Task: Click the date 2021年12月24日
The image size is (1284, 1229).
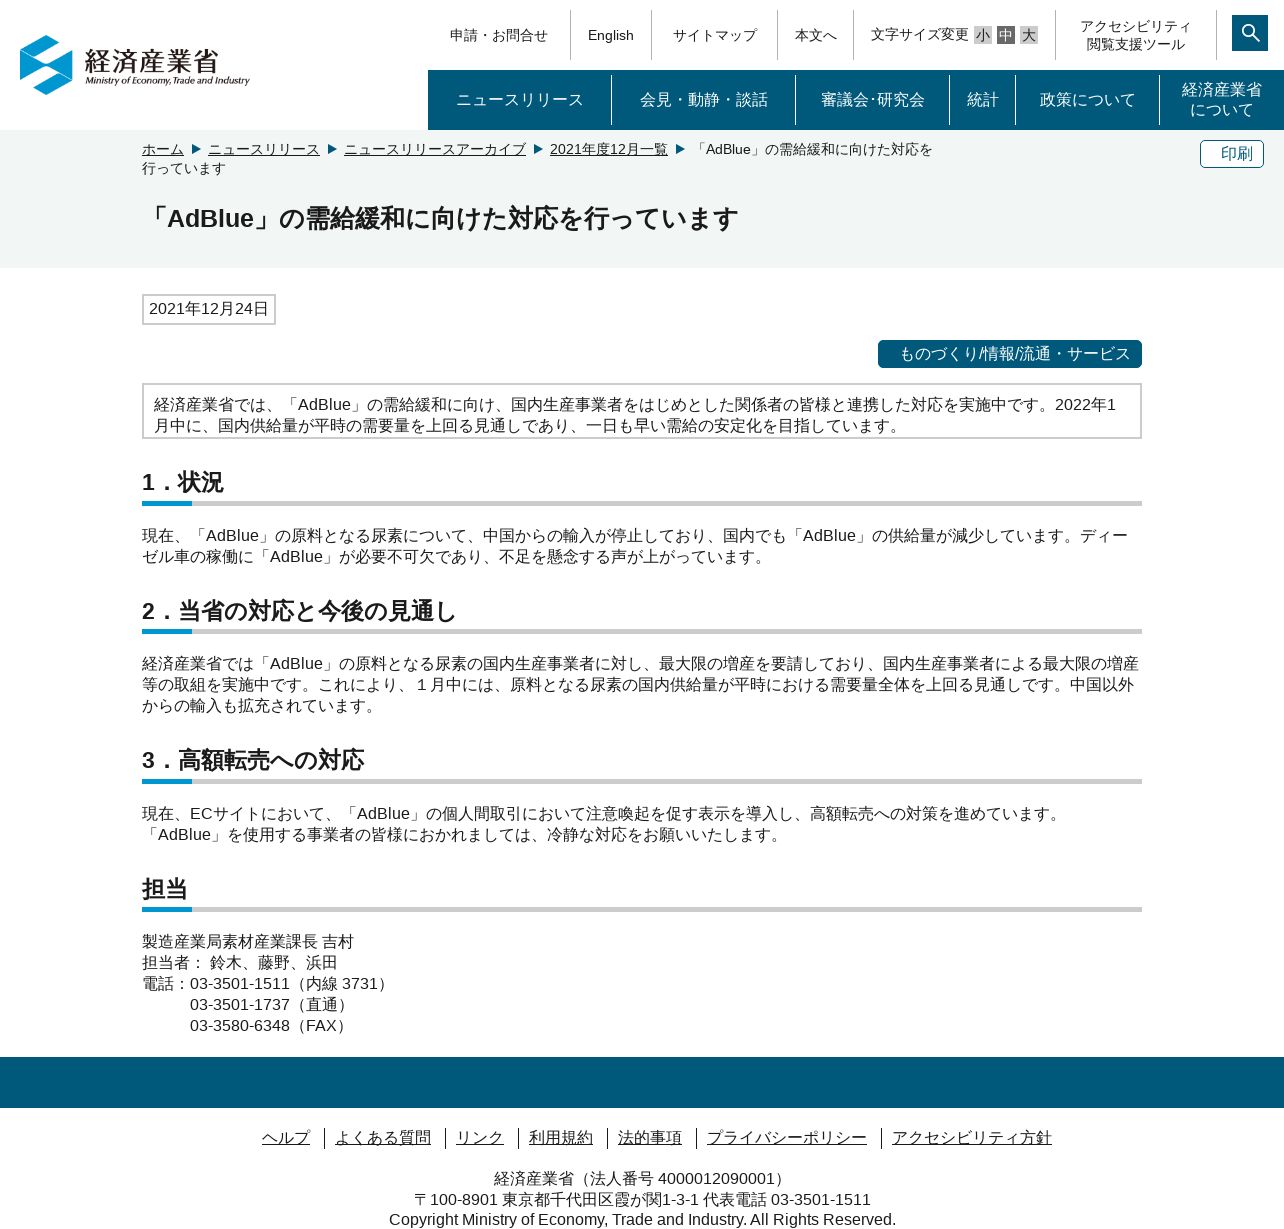Action: pos(209,309)
